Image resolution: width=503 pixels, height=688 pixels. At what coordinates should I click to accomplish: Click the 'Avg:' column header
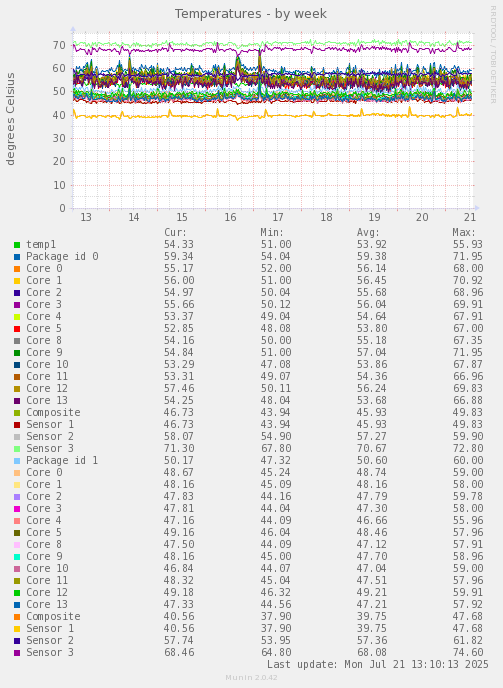click(368, 233)
